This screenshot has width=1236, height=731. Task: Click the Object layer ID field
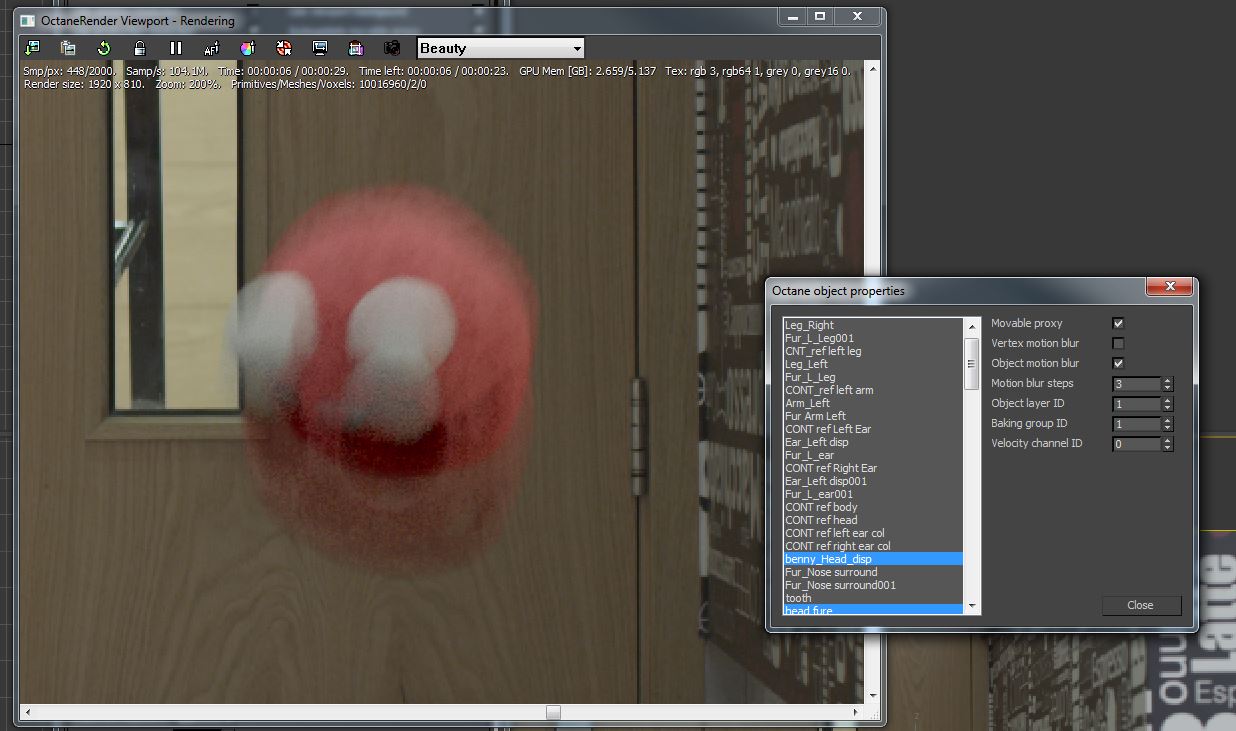pos(1136,404)
